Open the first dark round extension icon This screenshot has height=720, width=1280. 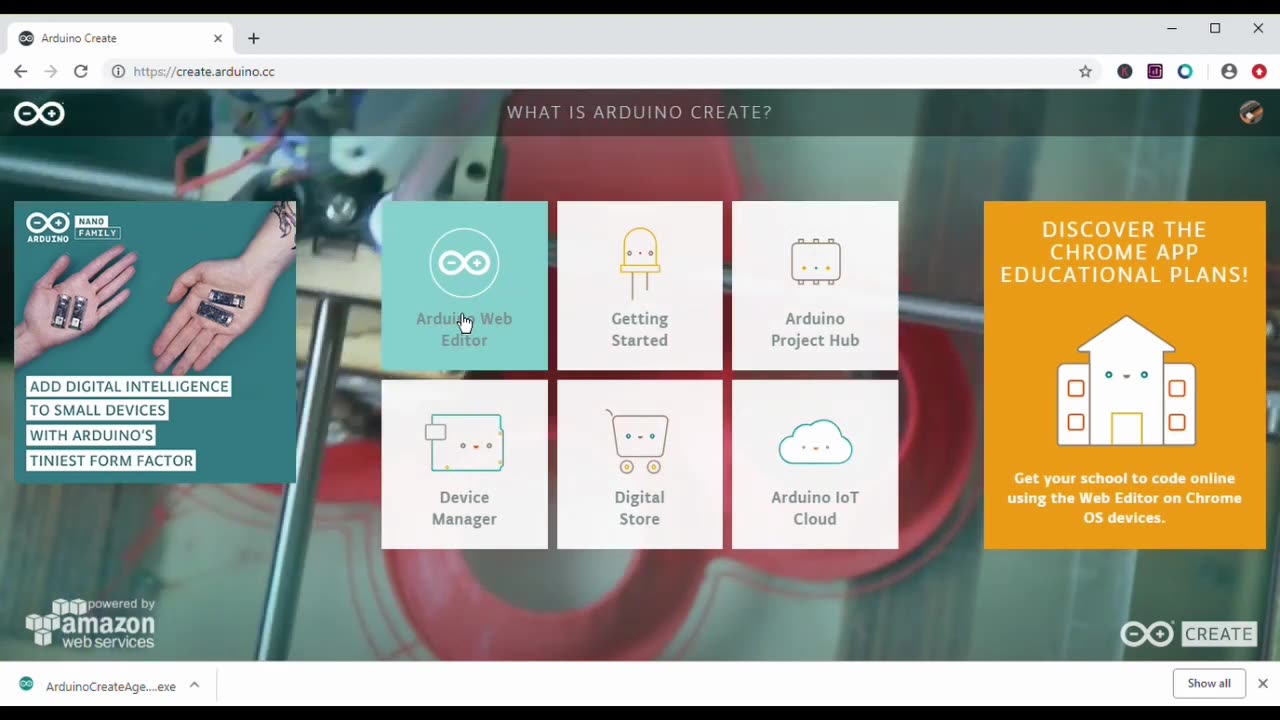1125,71
